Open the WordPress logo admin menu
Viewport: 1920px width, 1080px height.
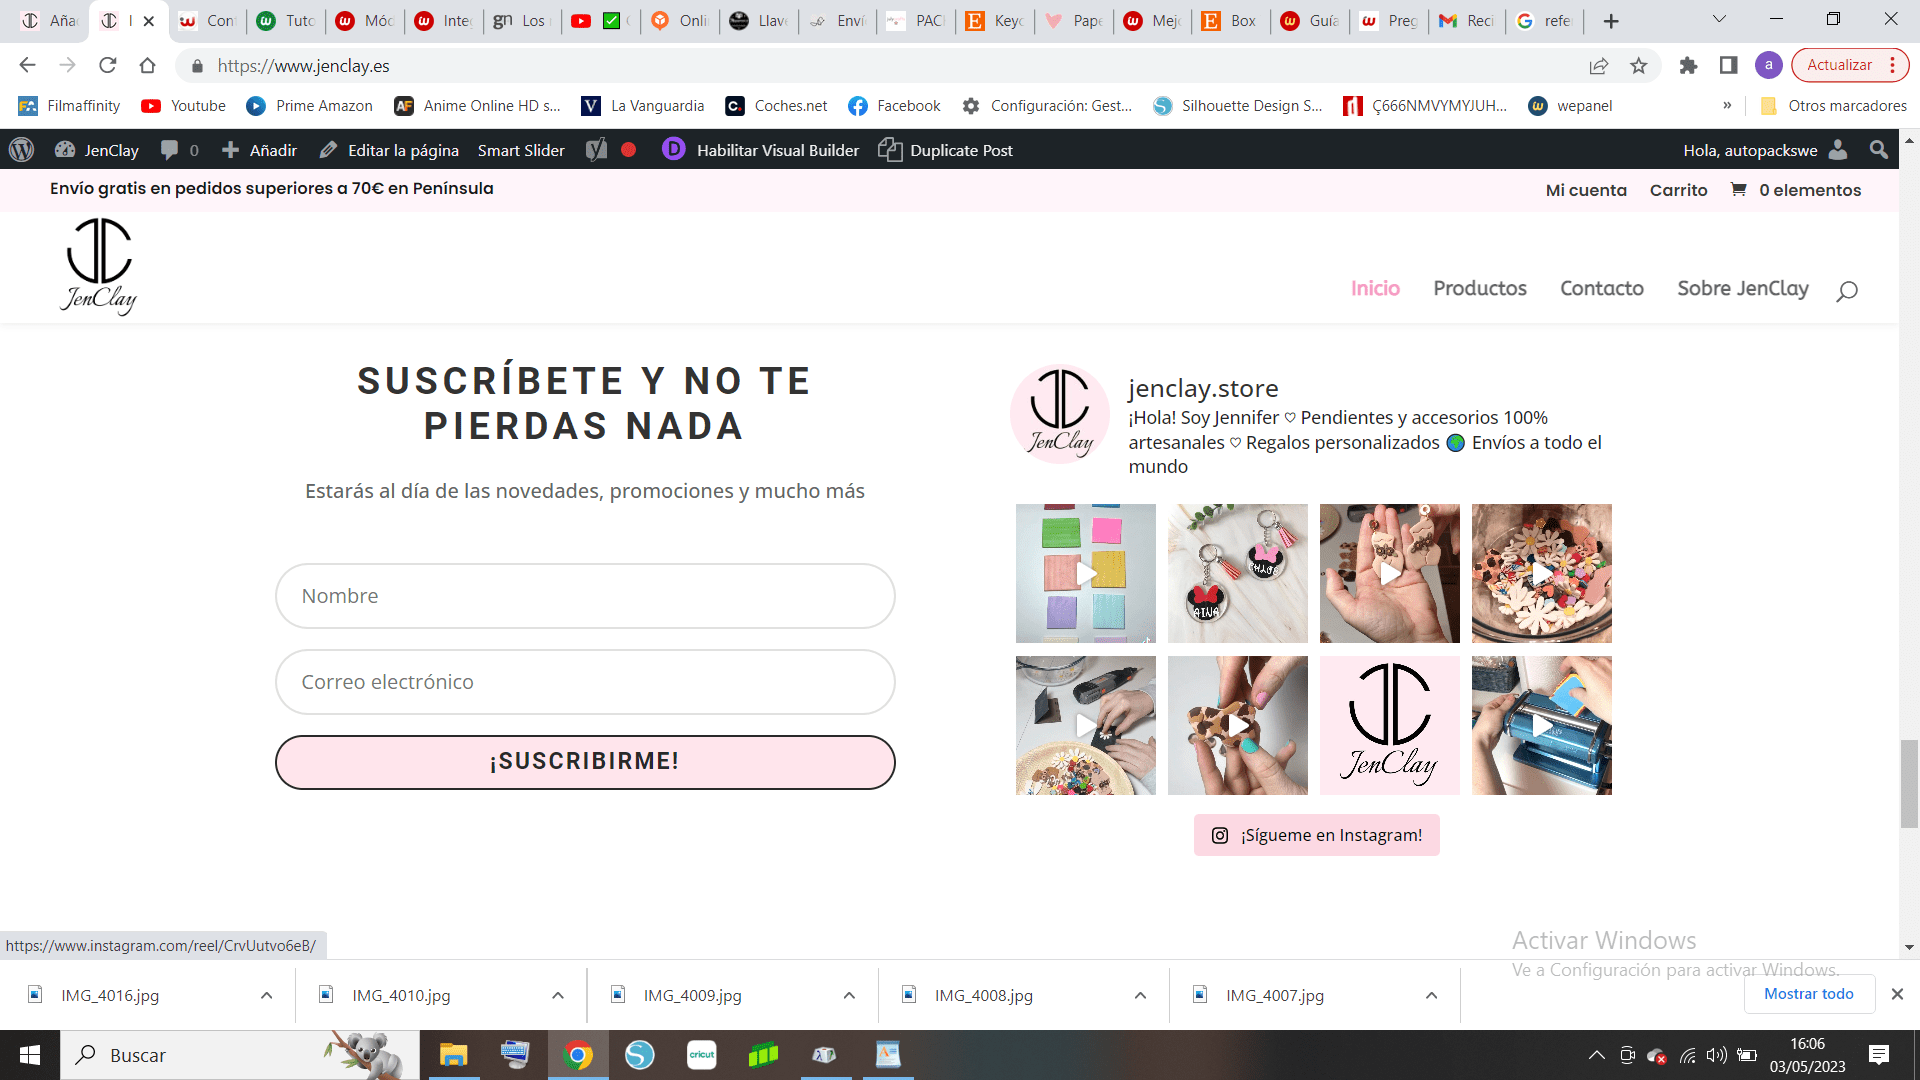tap(21, 150)
